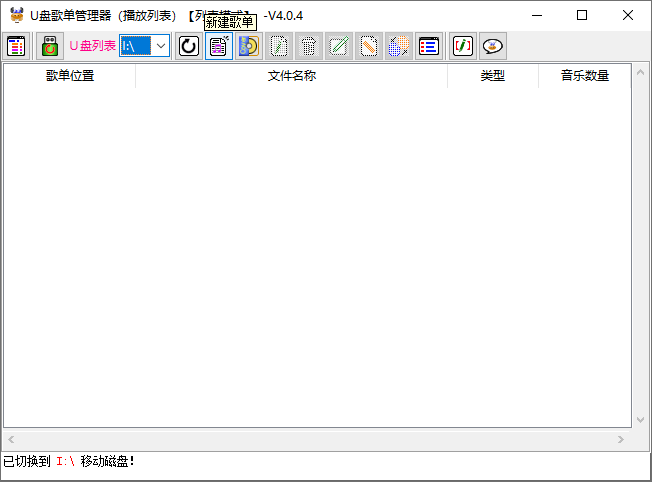Click the green pen edit icon

tap(339, 46)
